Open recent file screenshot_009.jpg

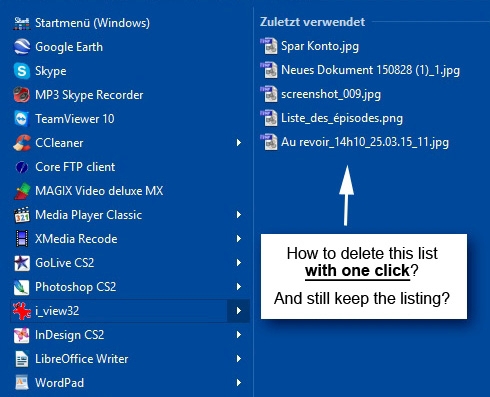(x=331, y=94)
